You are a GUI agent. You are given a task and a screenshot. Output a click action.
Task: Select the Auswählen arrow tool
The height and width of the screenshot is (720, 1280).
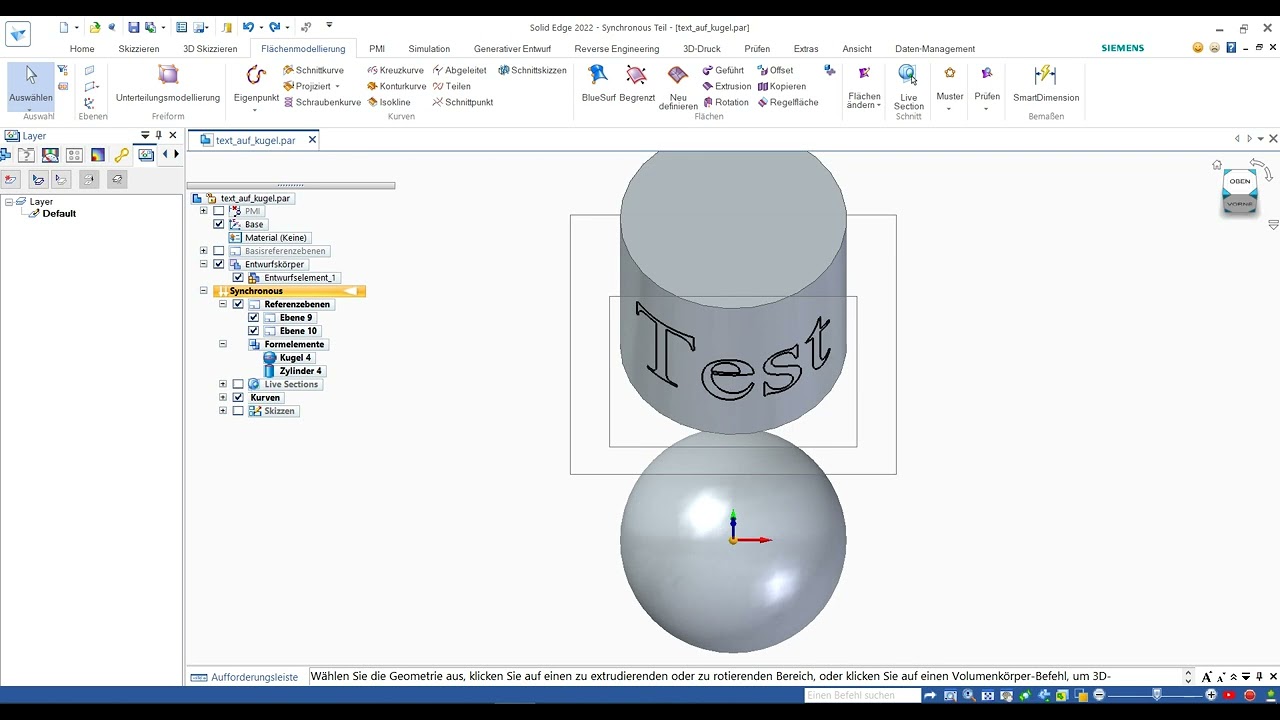click(31, 82)
